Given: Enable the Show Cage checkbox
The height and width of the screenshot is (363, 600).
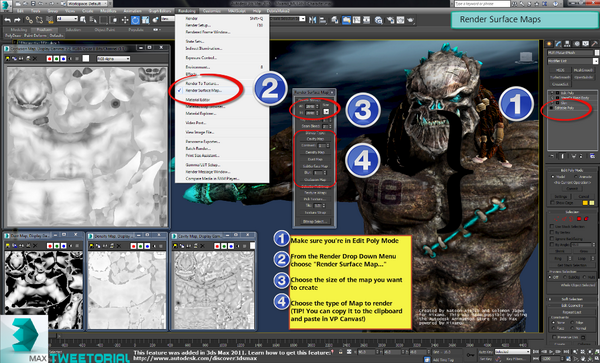Looking at the screenshot, I should (x=552, y=202).
